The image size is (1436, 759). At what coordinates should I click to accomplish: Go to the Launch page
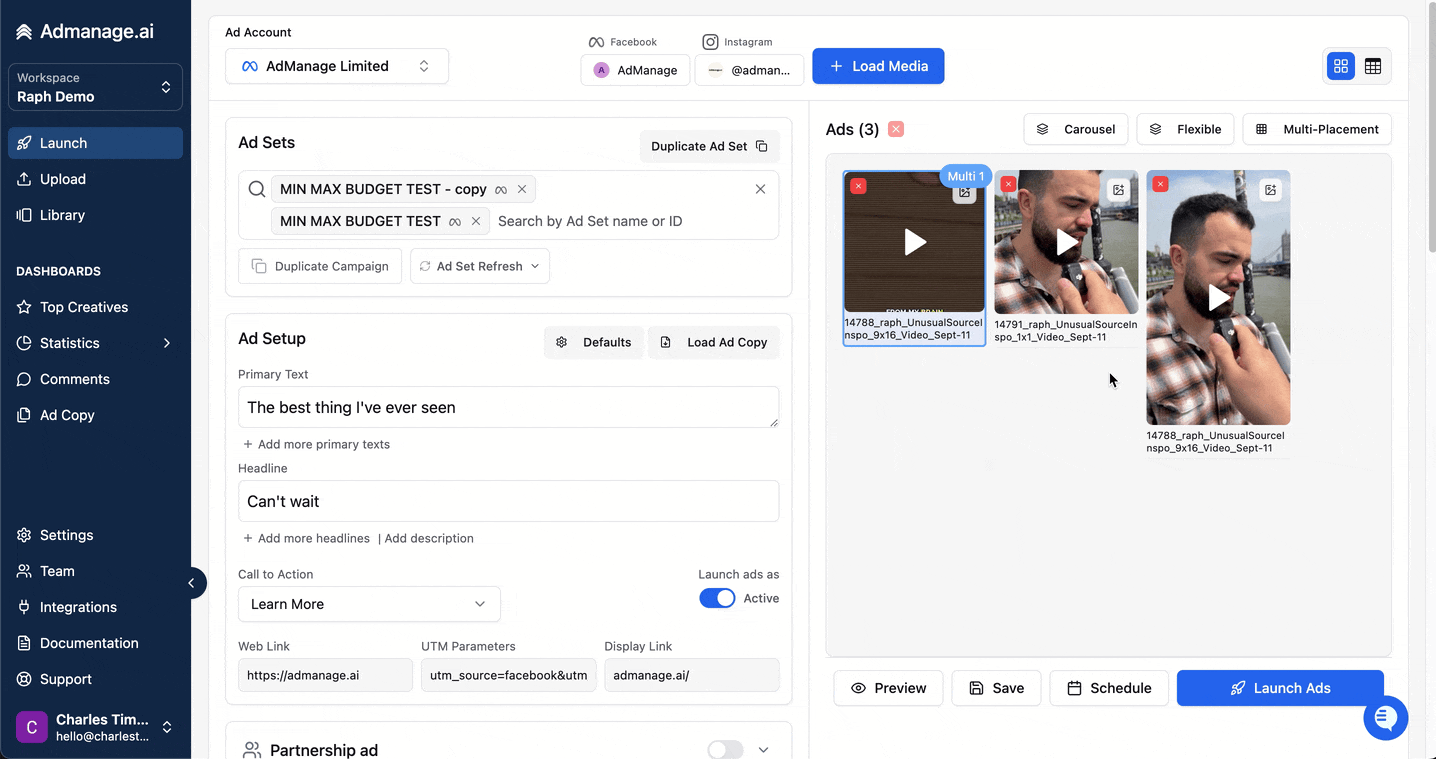(x=95, y=143)
